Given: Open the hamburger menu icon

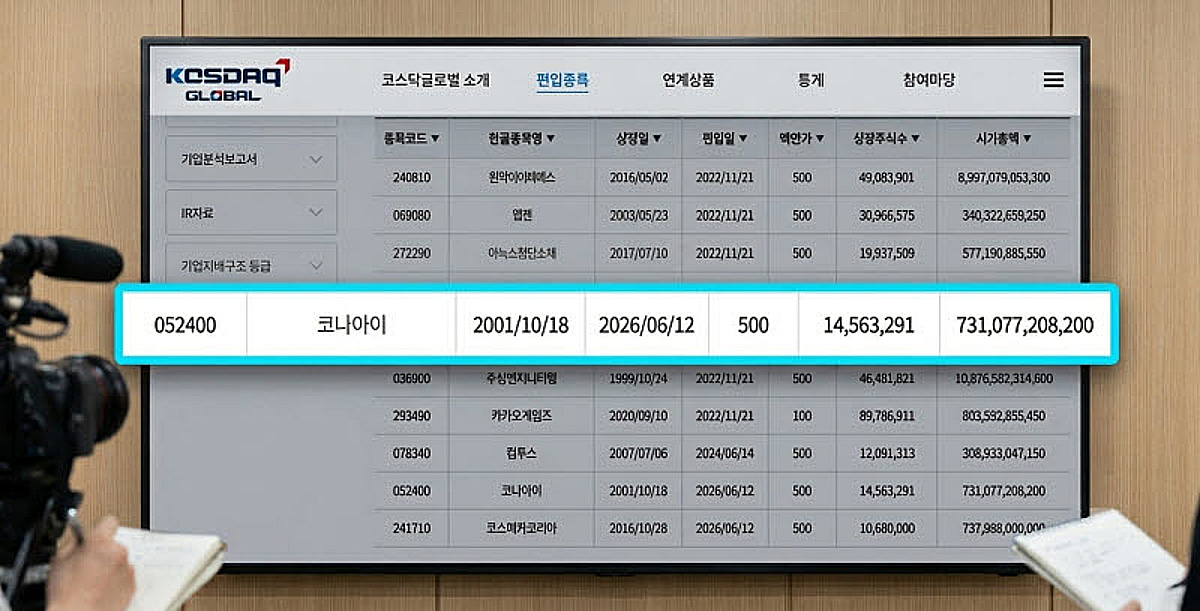Looking at the screenshot, I should [x=1053, y=80].
